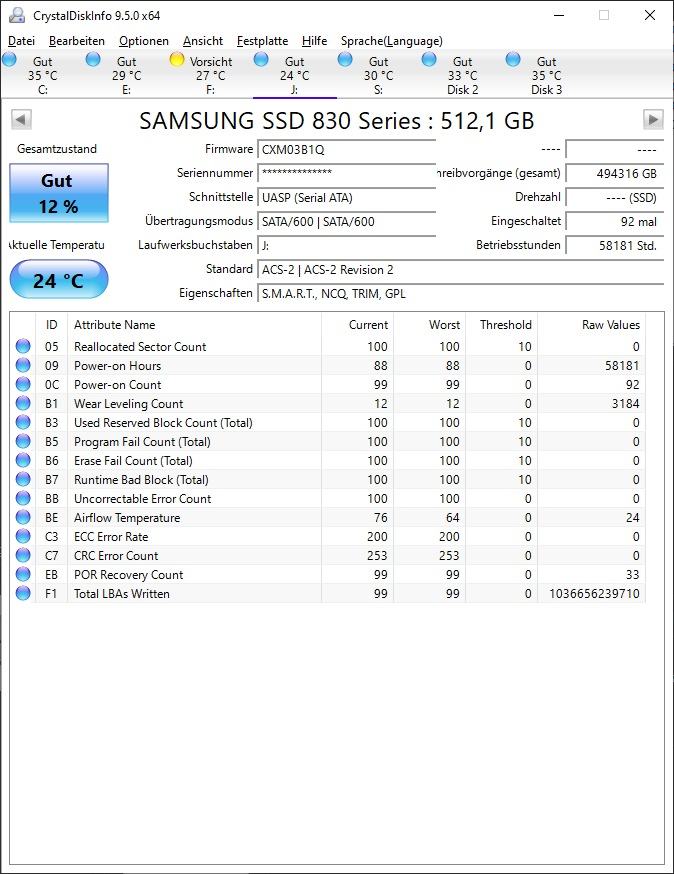Screen dimensions: 674x874
Task: Click the status icon for Power-on Count
Action: (x=23, y=384)
